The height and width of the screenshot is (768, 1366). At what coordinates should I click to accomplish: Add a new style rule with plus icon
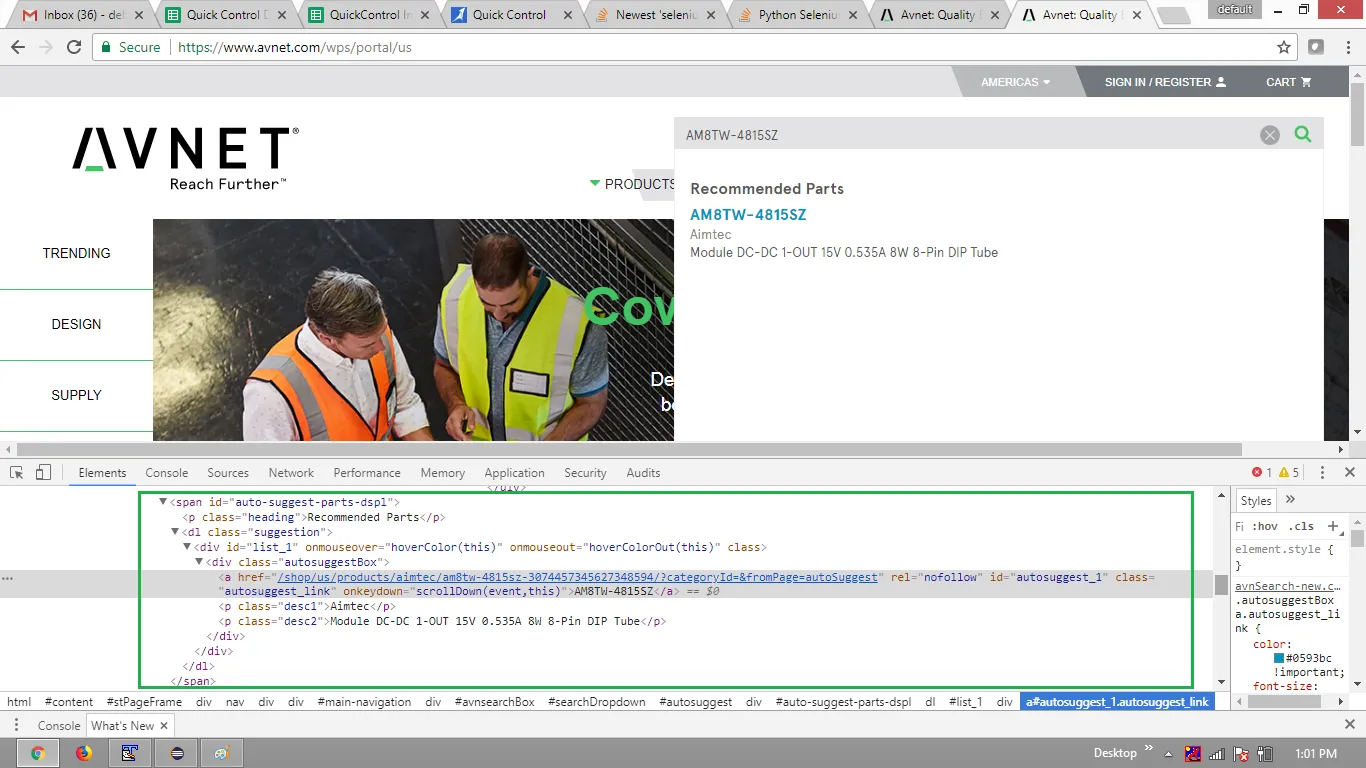1332,526
